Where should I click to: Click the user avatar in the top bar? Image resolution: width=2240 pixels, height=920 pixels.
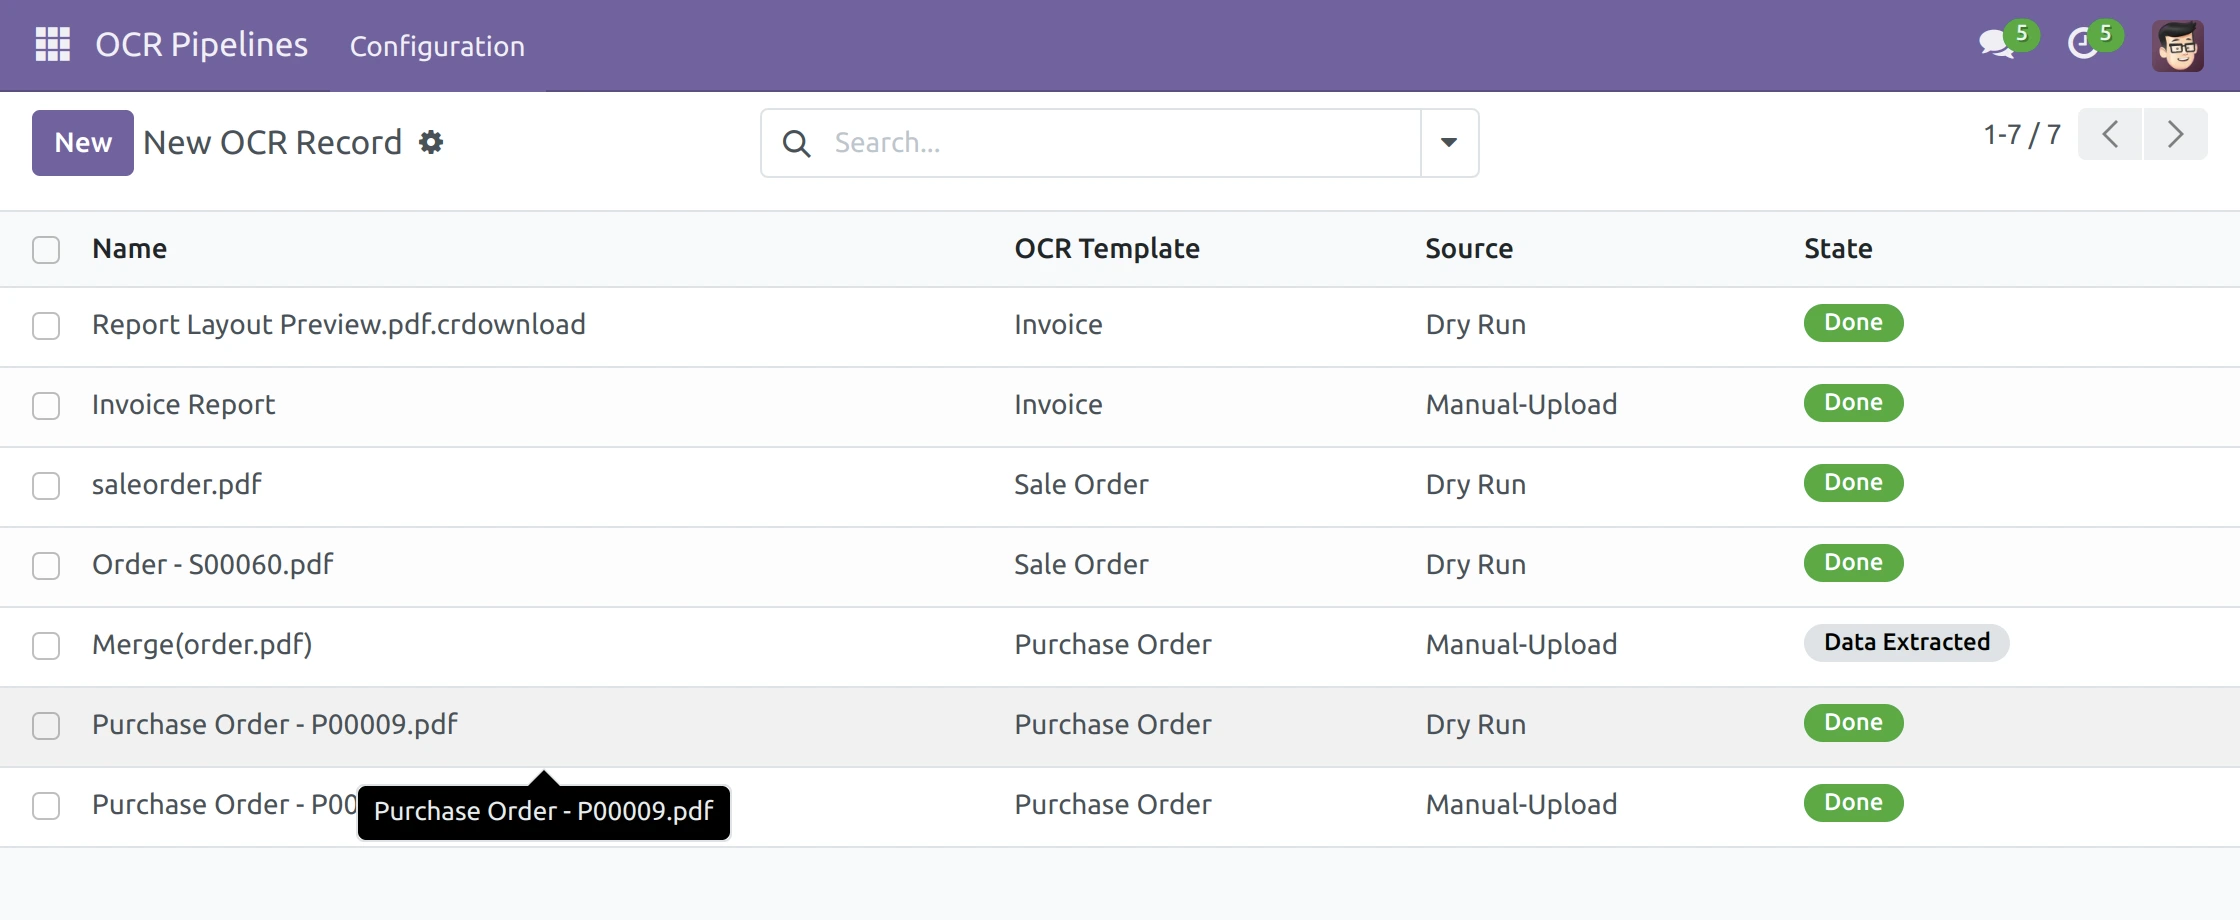pyautogui.click(x=2178, y=44)
